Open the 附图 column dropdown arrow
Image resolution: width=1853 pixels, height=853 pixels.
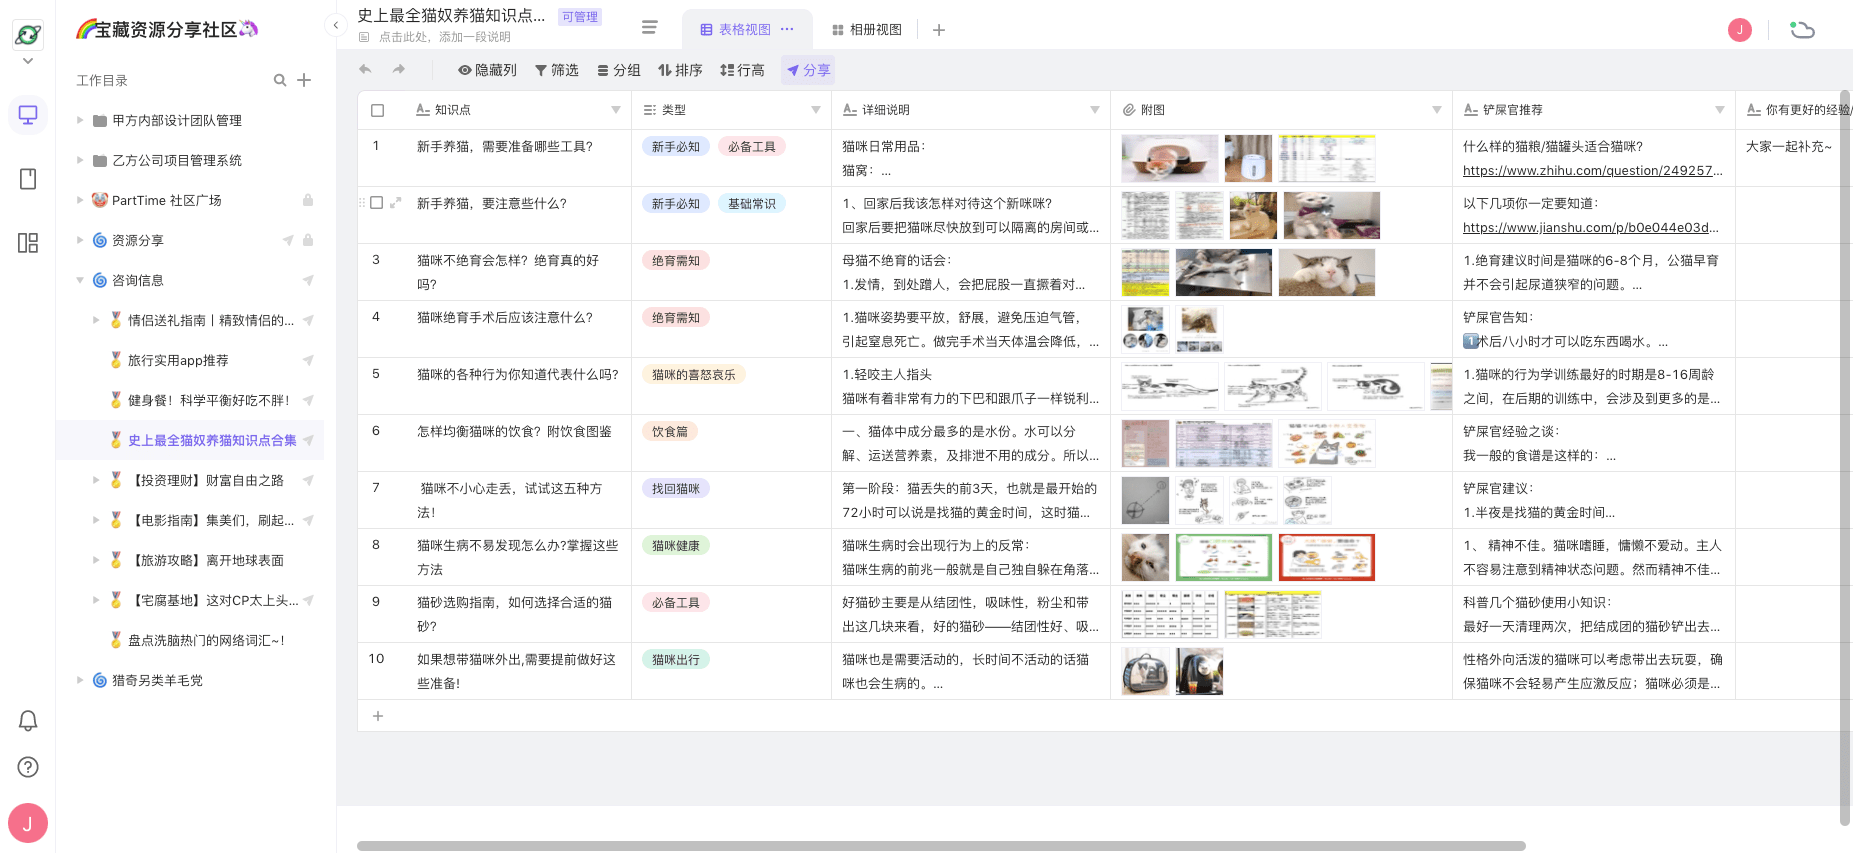pyautogui.click(x=1437, y=110)
